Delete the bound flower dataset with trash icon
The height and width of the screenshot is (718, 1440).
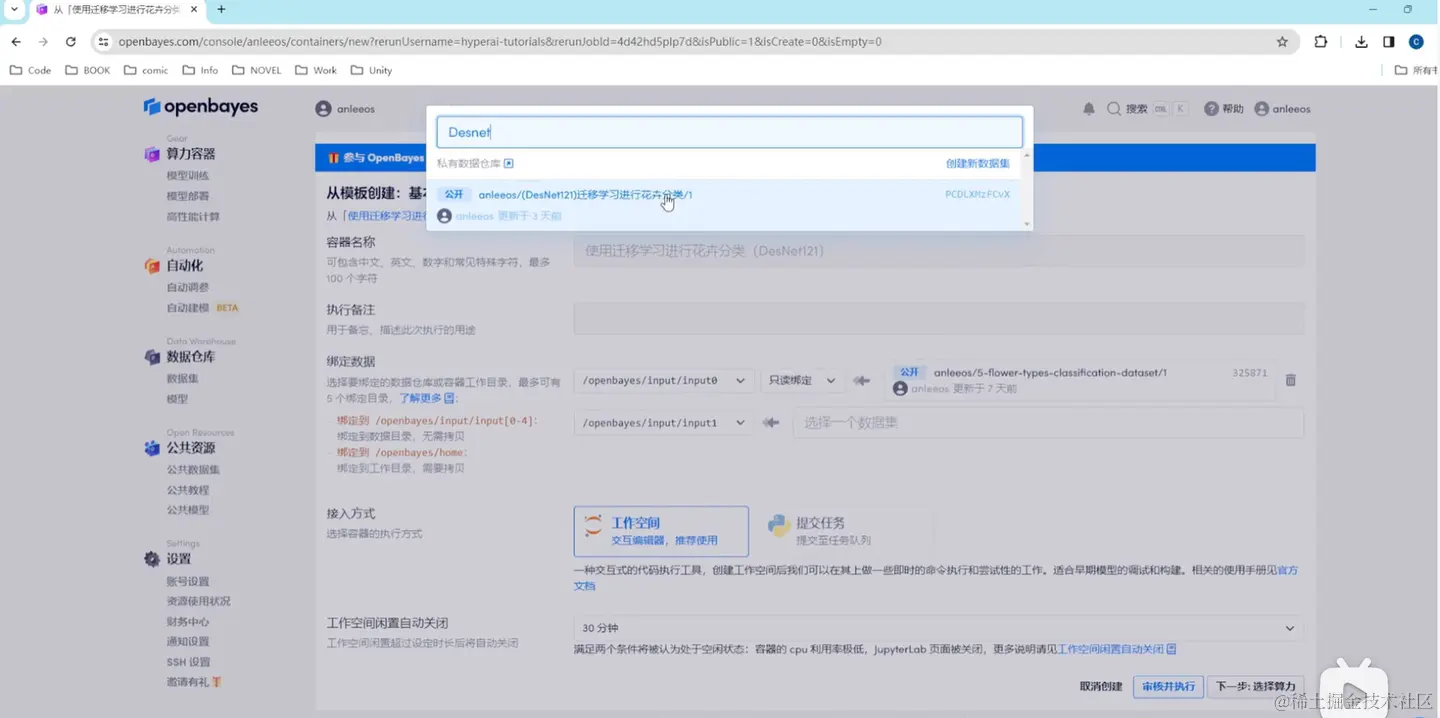point(1291,380)
